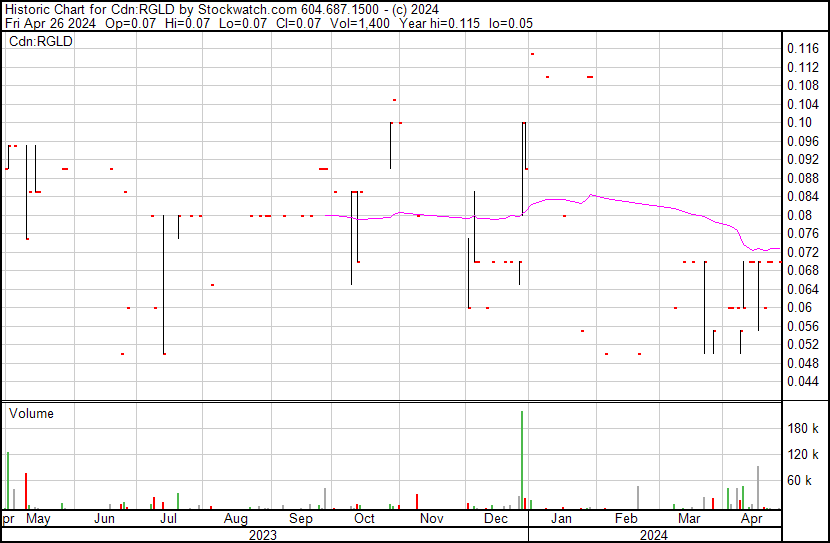
Task: Click the 0.072 price axis label
Action: [x=803, y=252]
